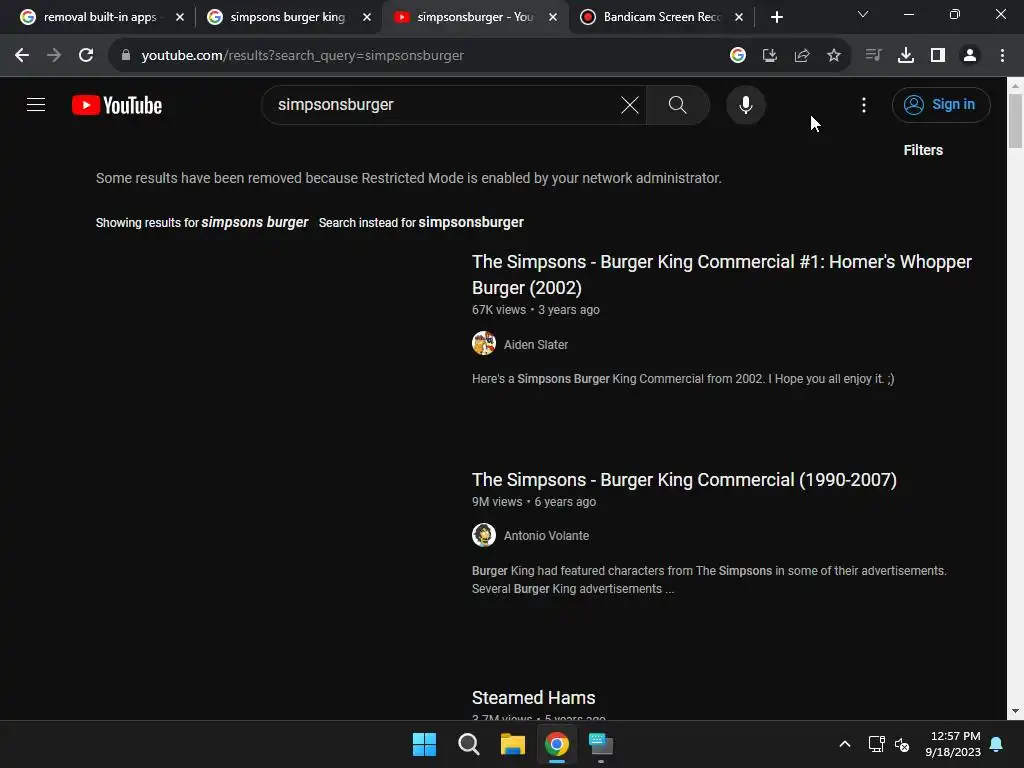This screenshot has height=768, width=1024.
Task: Click 'simpsons burger' corrected query link
Action: pos(255,223)
